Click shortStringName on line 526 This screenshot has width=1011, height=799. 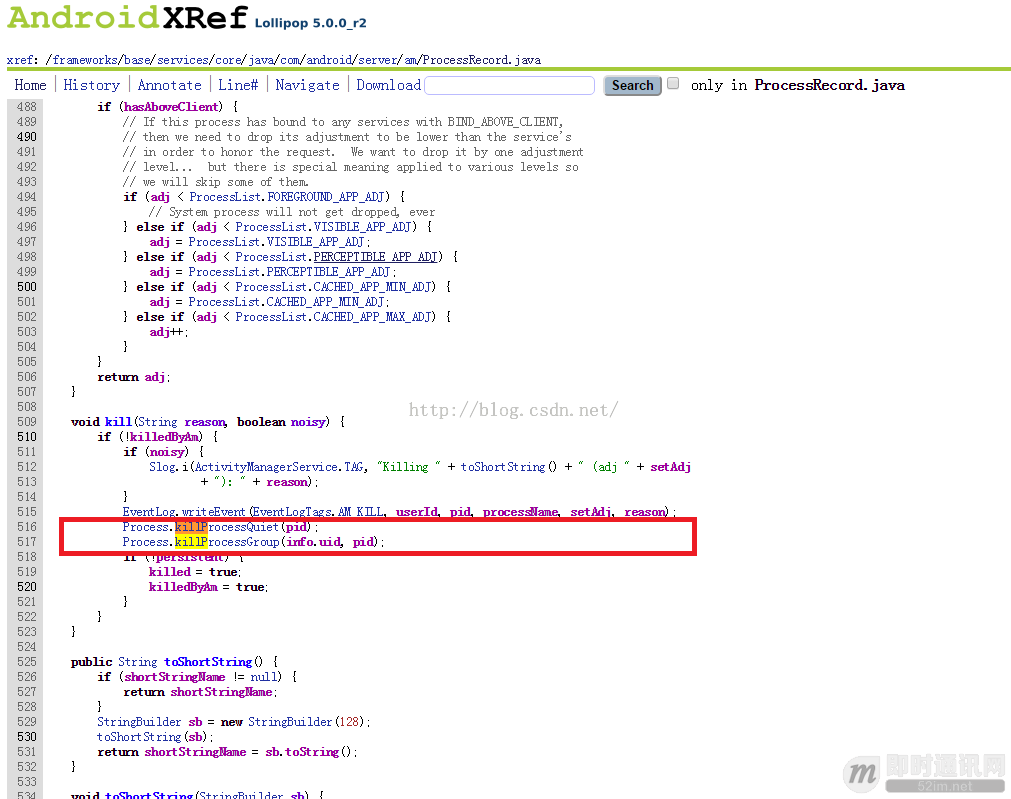175,677
